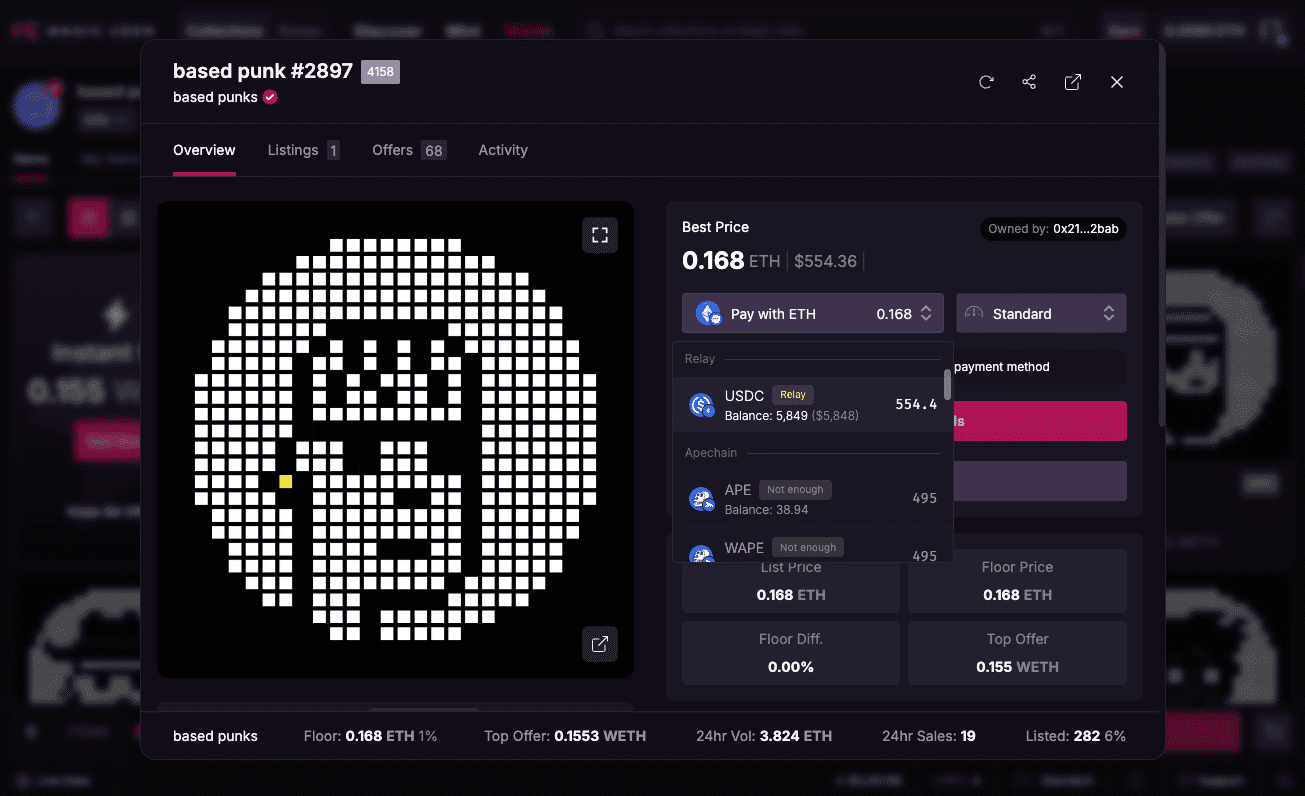Open the based punks collection link
The width and height of the screenshot is (1305, 796).
[215, 97]
